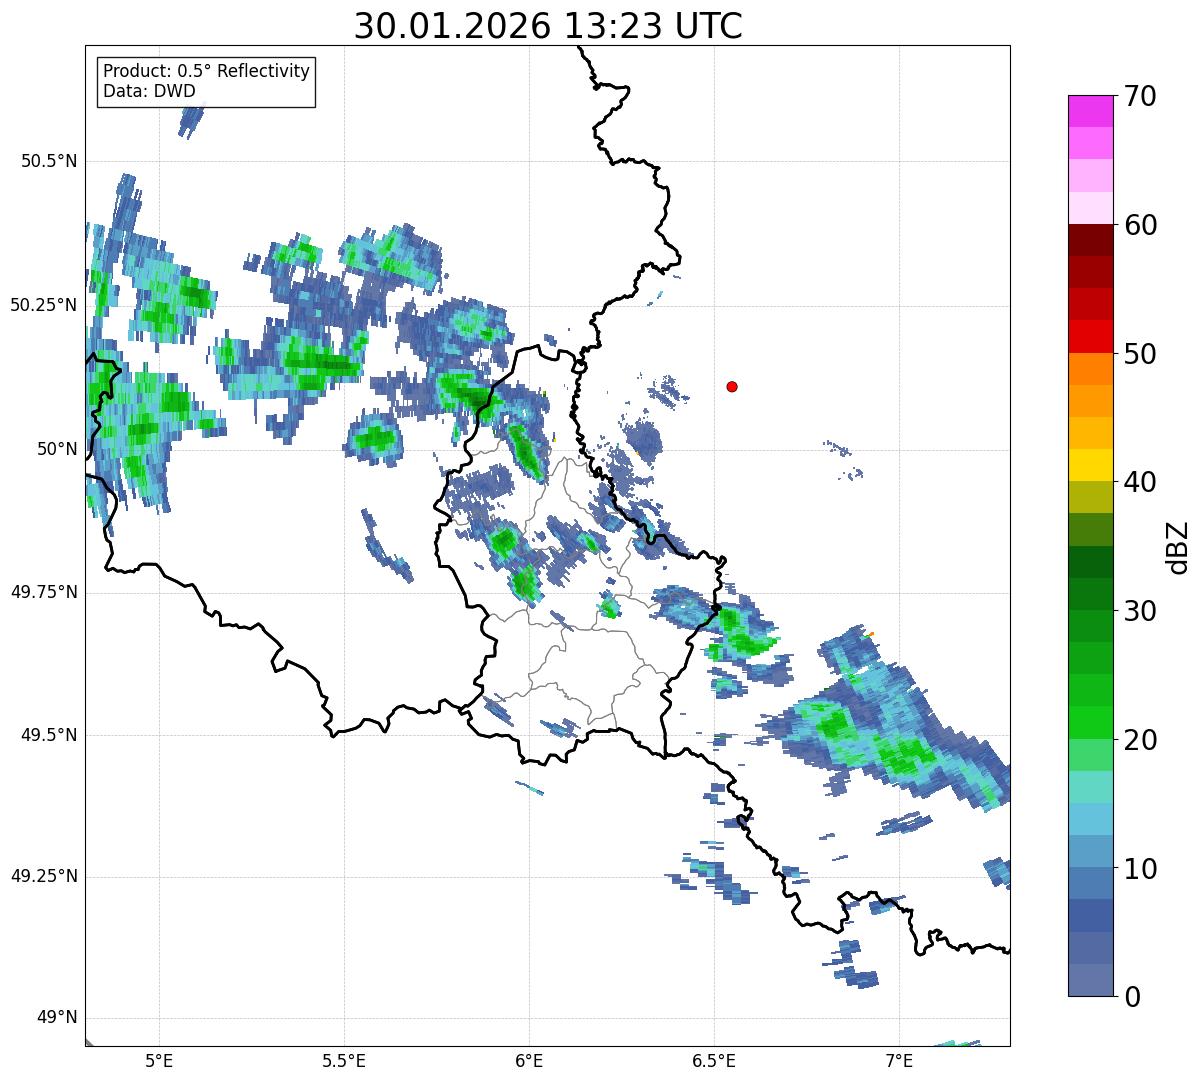Click the grayish-blue swatch at colorbar bottom
The width and height of the screenshot is (1202, 1081).
pos(1090,980)
